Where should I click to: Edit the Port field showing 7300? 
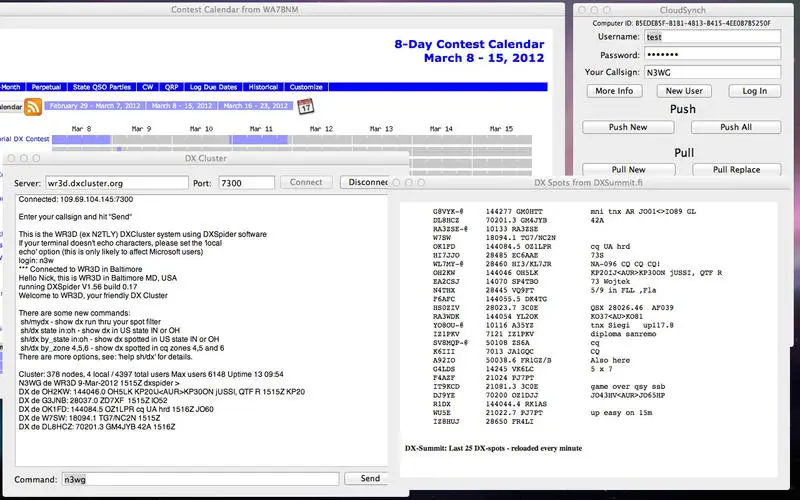point(246,183)
